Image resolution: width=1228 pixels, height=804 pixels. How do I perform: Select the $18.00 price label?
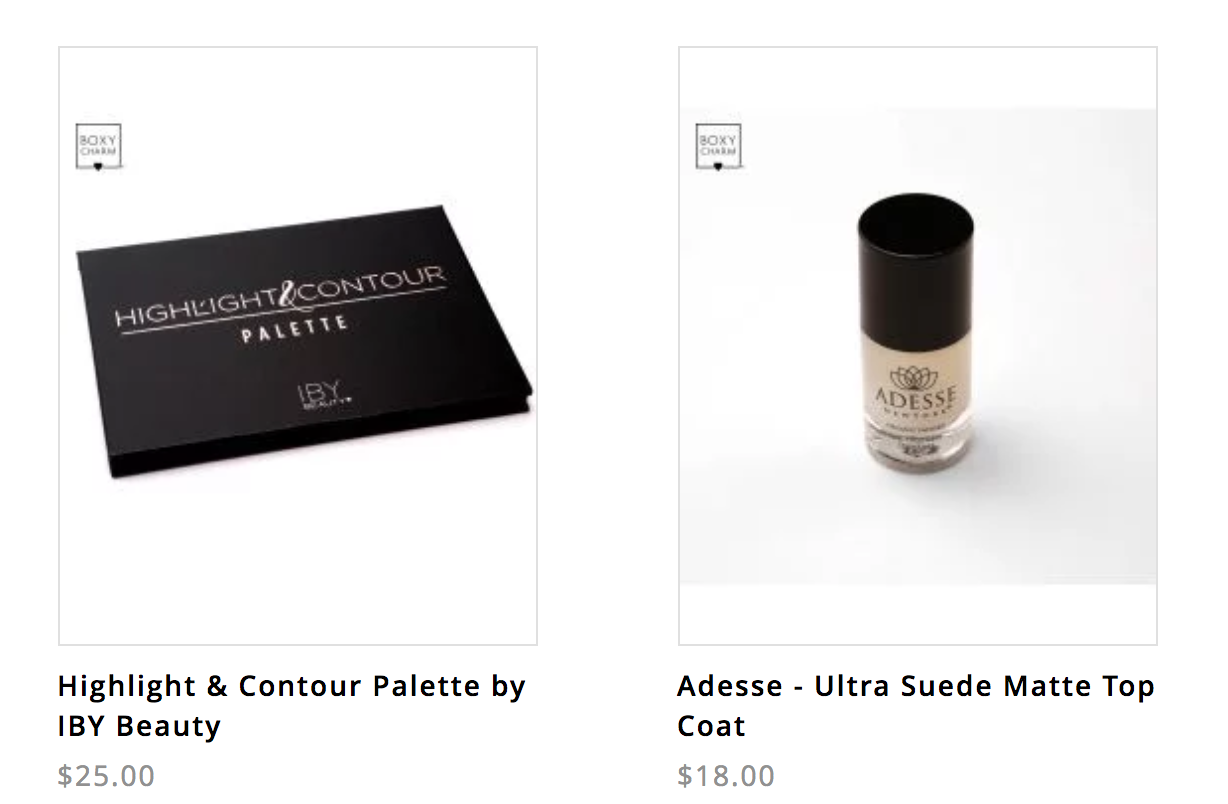pyautogui.click(x=726, y=776)
